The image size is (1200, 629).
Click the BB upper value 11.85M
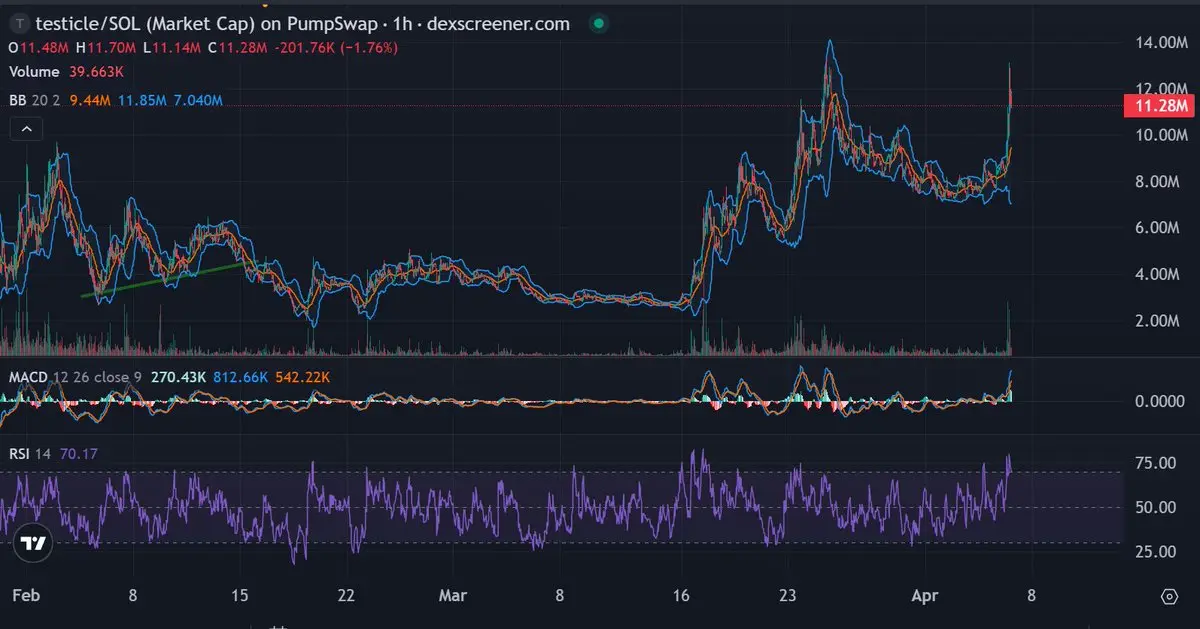141,101
